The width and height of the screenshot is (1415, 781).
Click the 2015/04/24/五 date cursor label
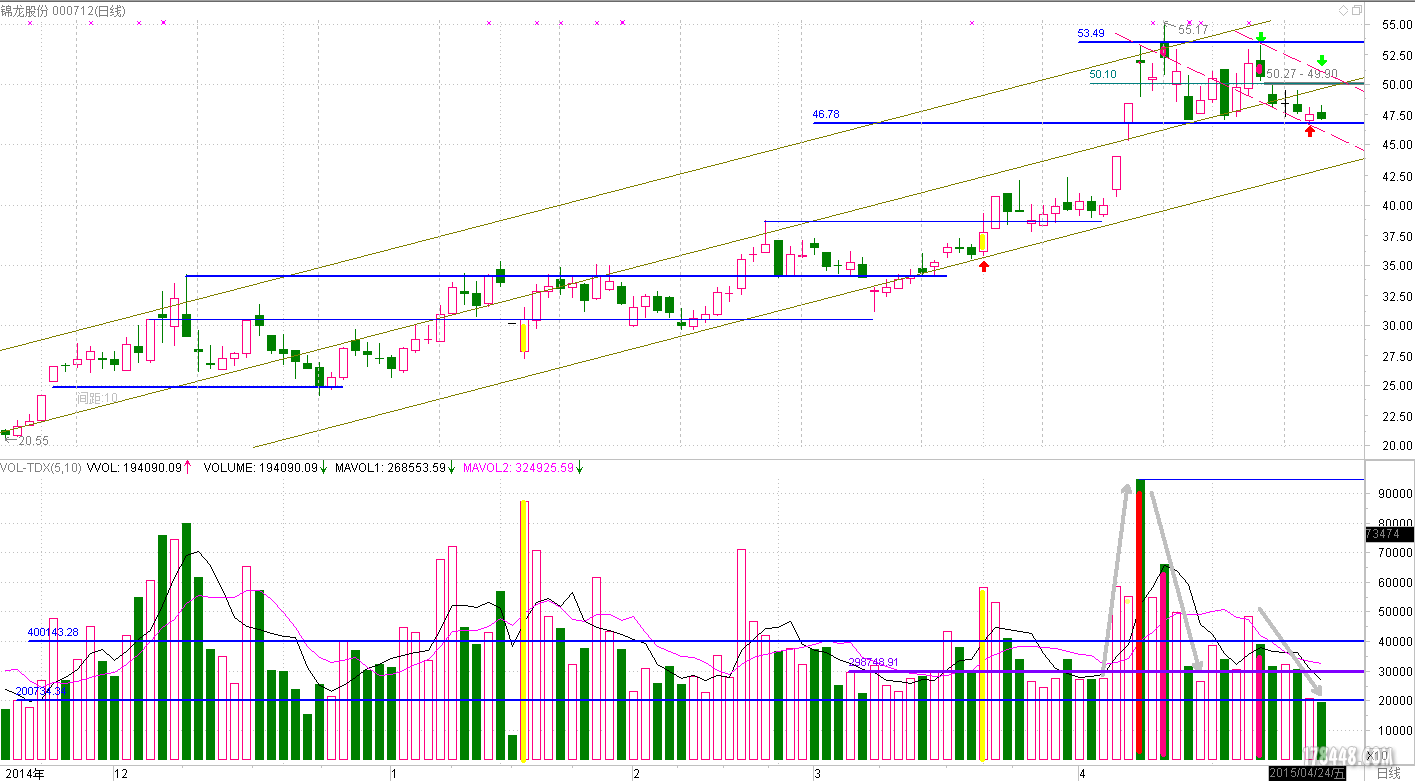pyautogui.click(x=1307, y=773)
